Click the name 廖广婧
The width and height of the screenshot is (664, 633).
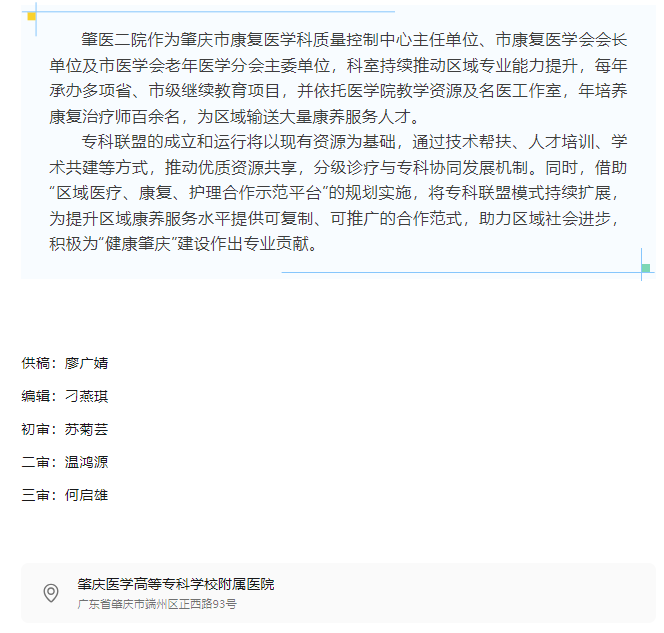coord(86,363)
